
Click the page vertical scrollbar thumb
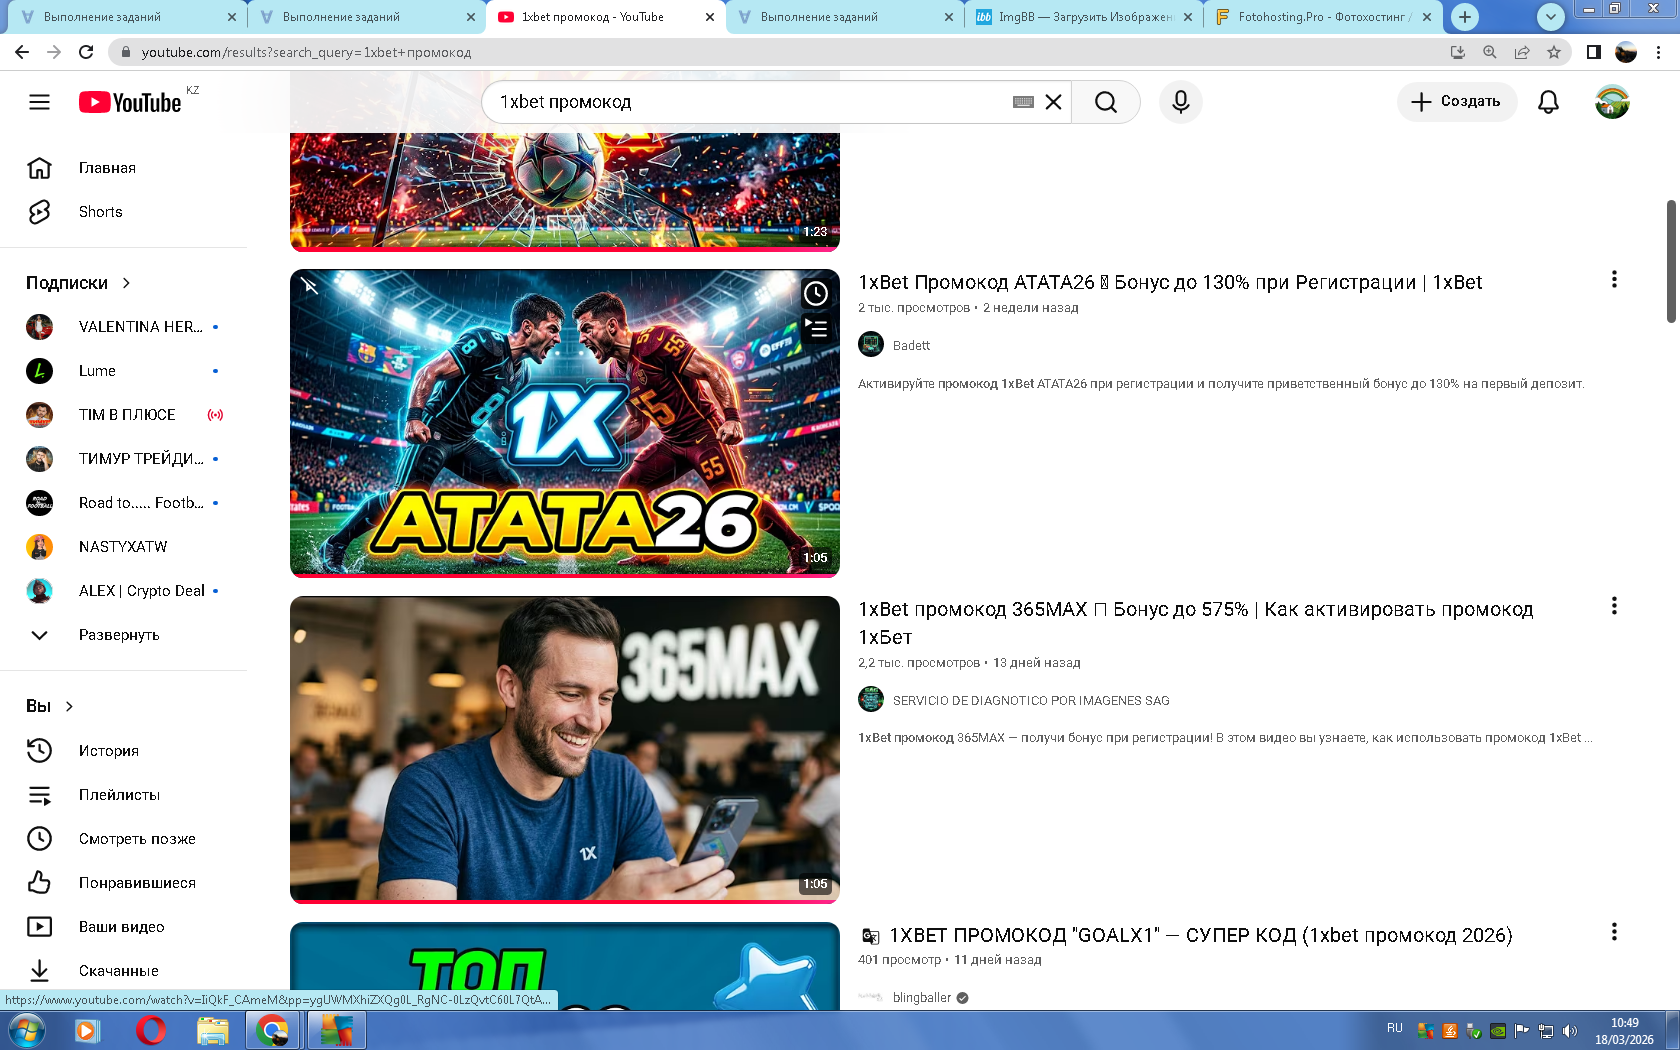point(1671,261)
